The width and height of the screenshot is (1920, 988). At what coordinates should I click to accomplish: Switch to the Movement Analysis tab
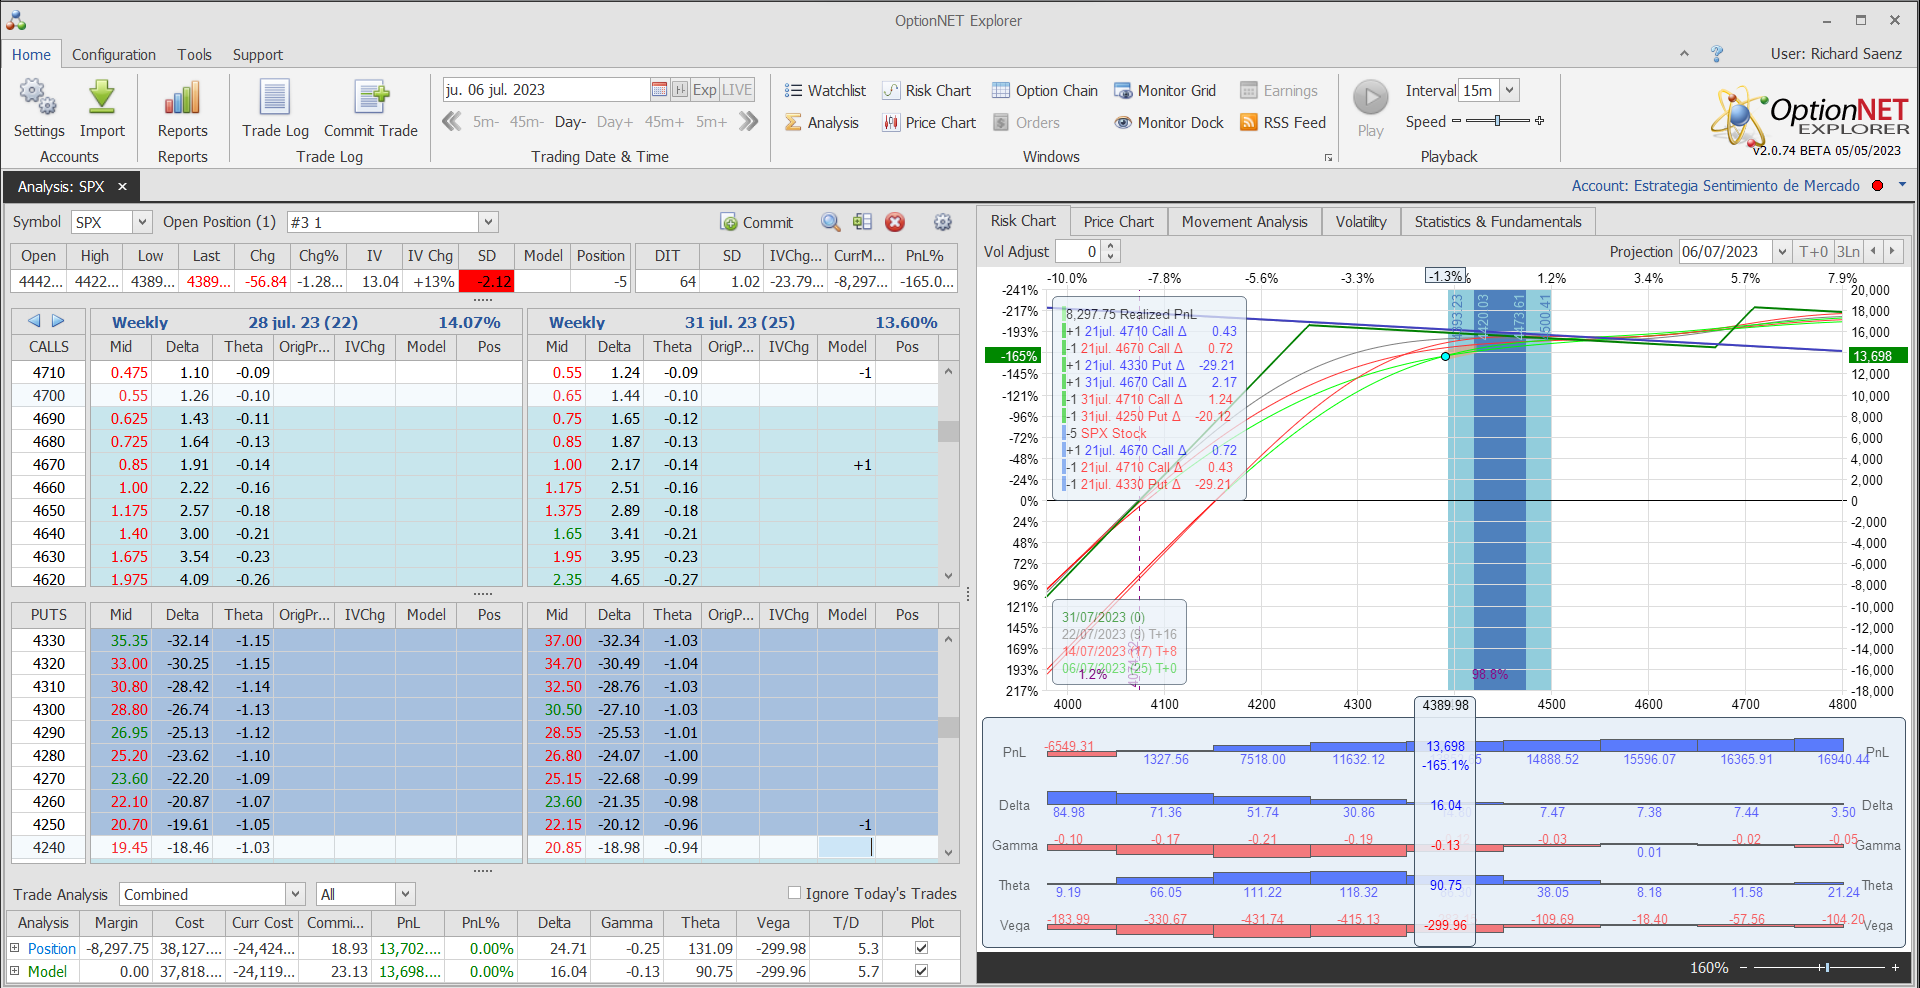(1244, 222)
